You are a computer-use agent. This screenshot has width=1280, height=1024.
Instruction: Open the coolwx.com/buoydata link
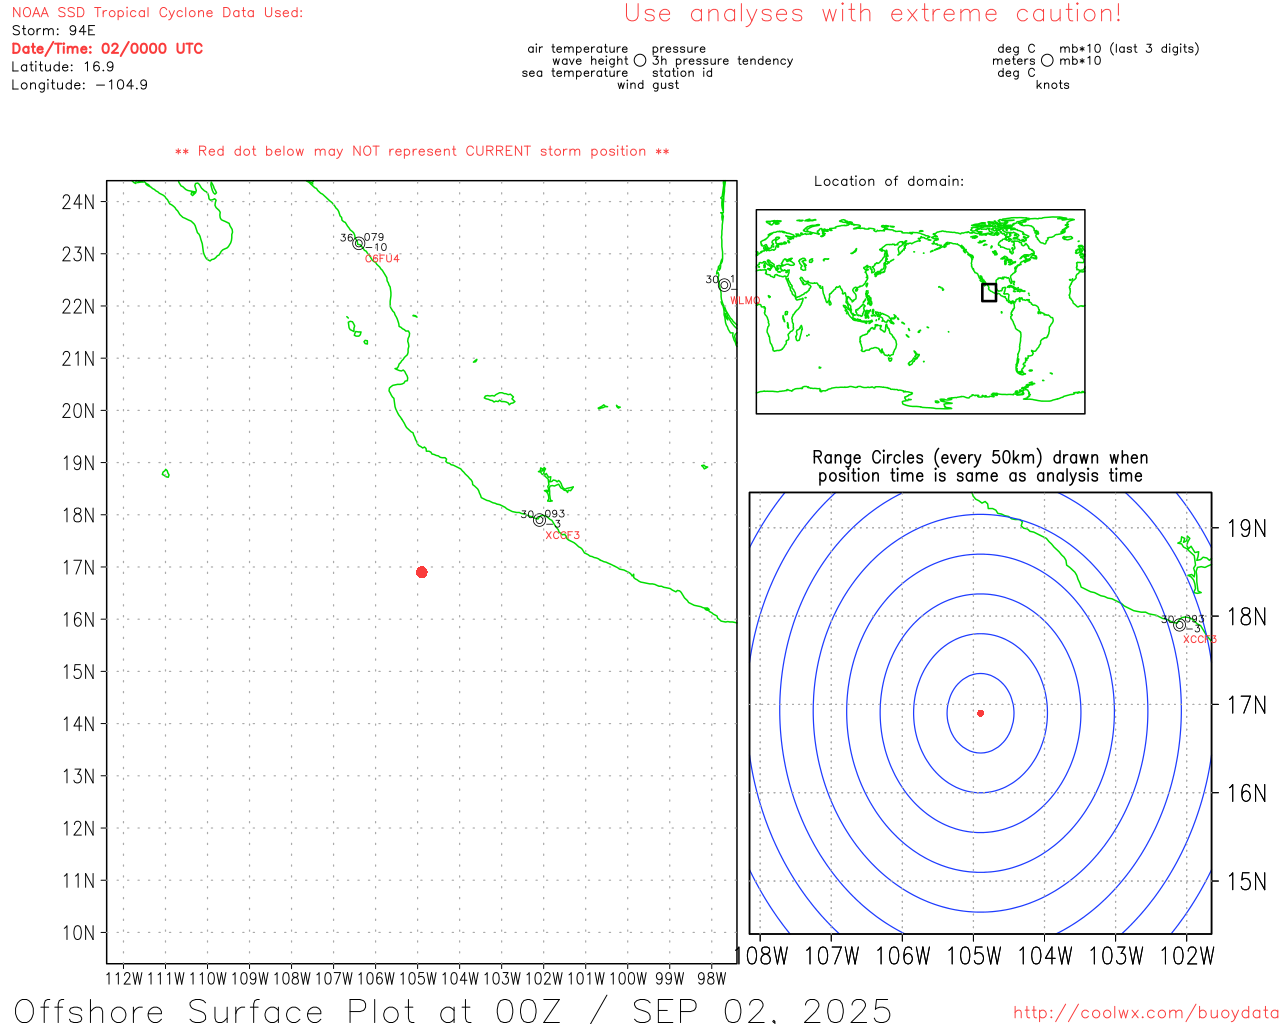coord(1146,1013)
